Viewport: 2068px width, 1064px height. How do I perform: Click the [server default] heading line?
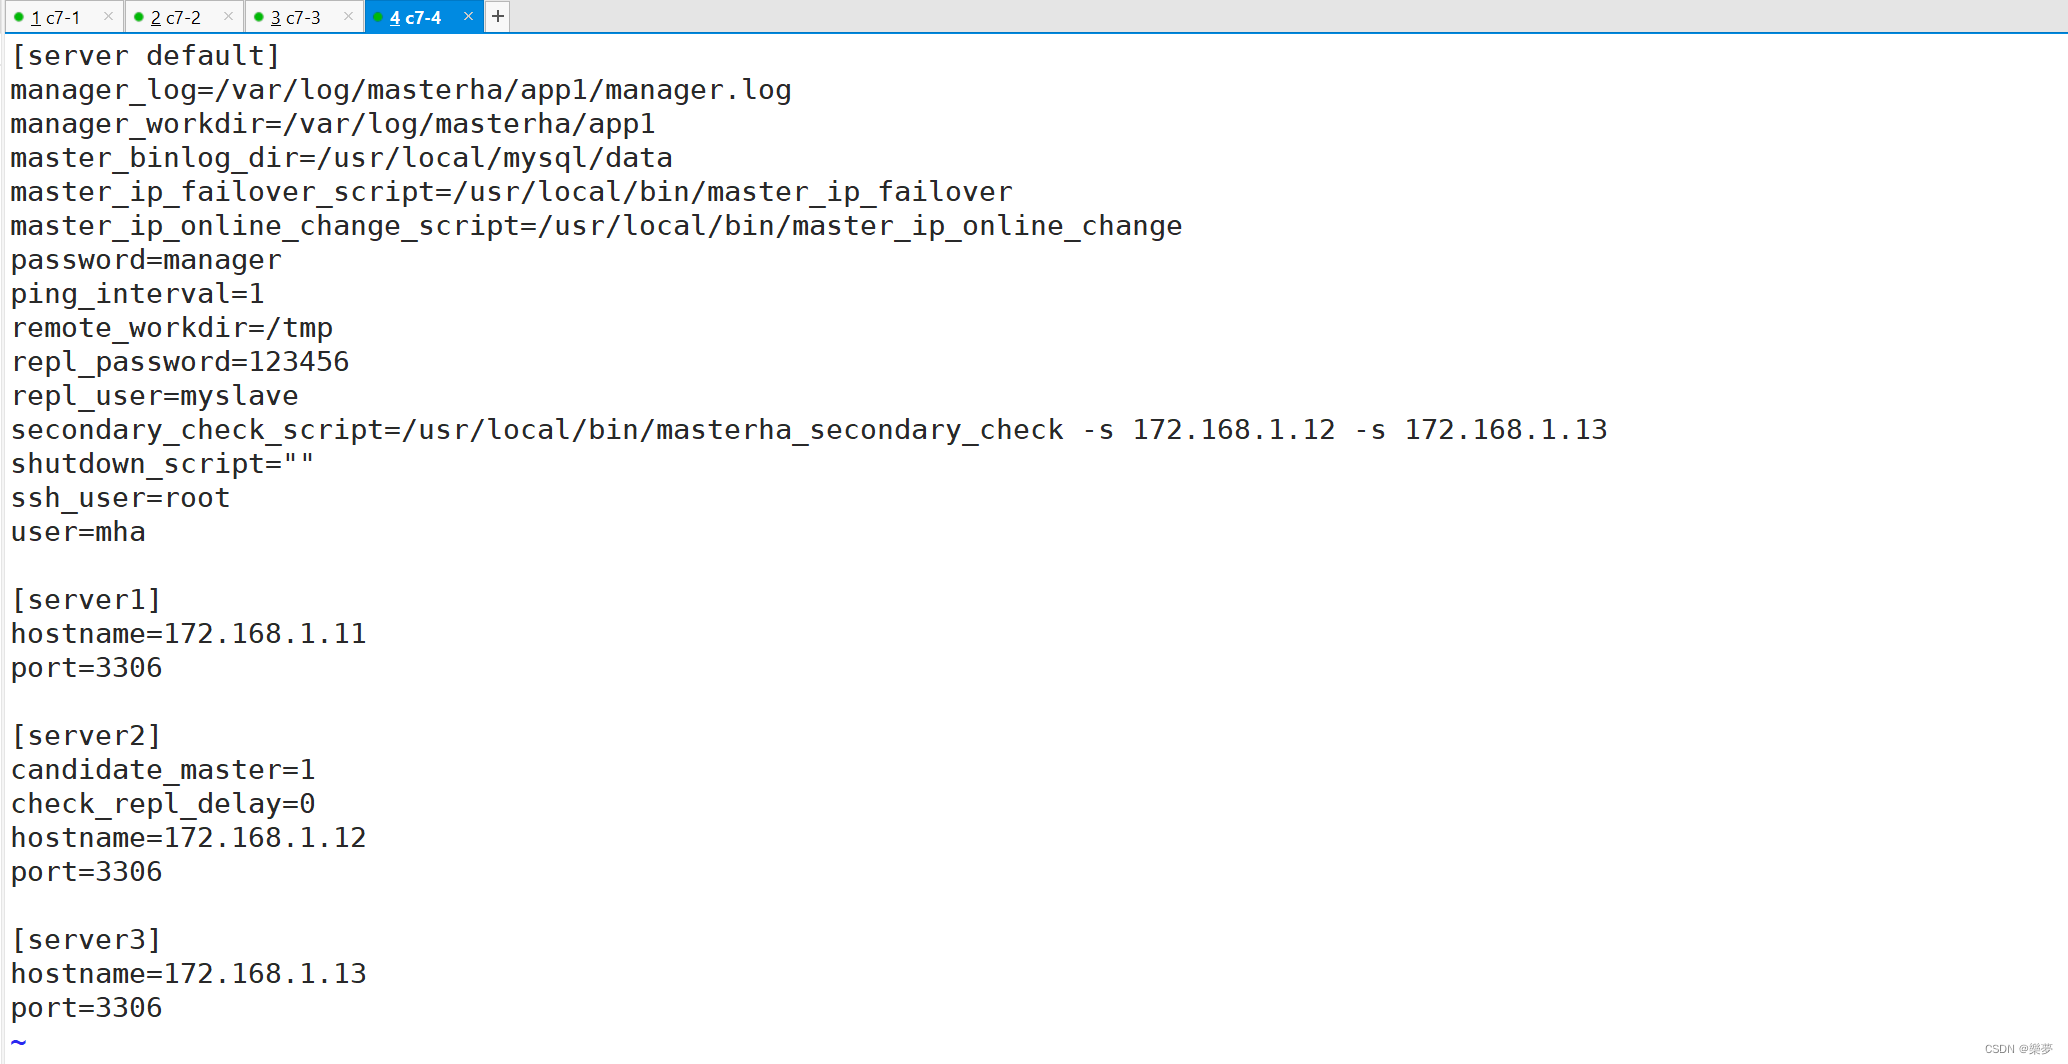tap(146, 55)
